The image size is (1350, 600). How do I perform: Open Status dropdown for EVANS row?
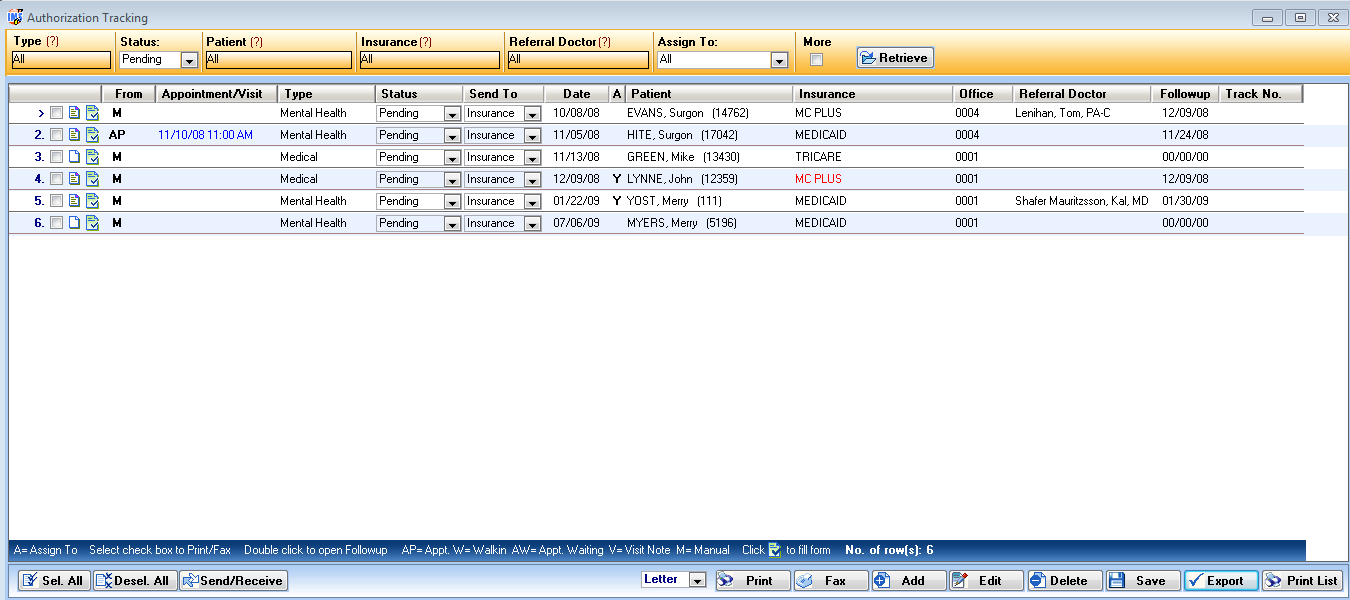[x=452, y=114]
